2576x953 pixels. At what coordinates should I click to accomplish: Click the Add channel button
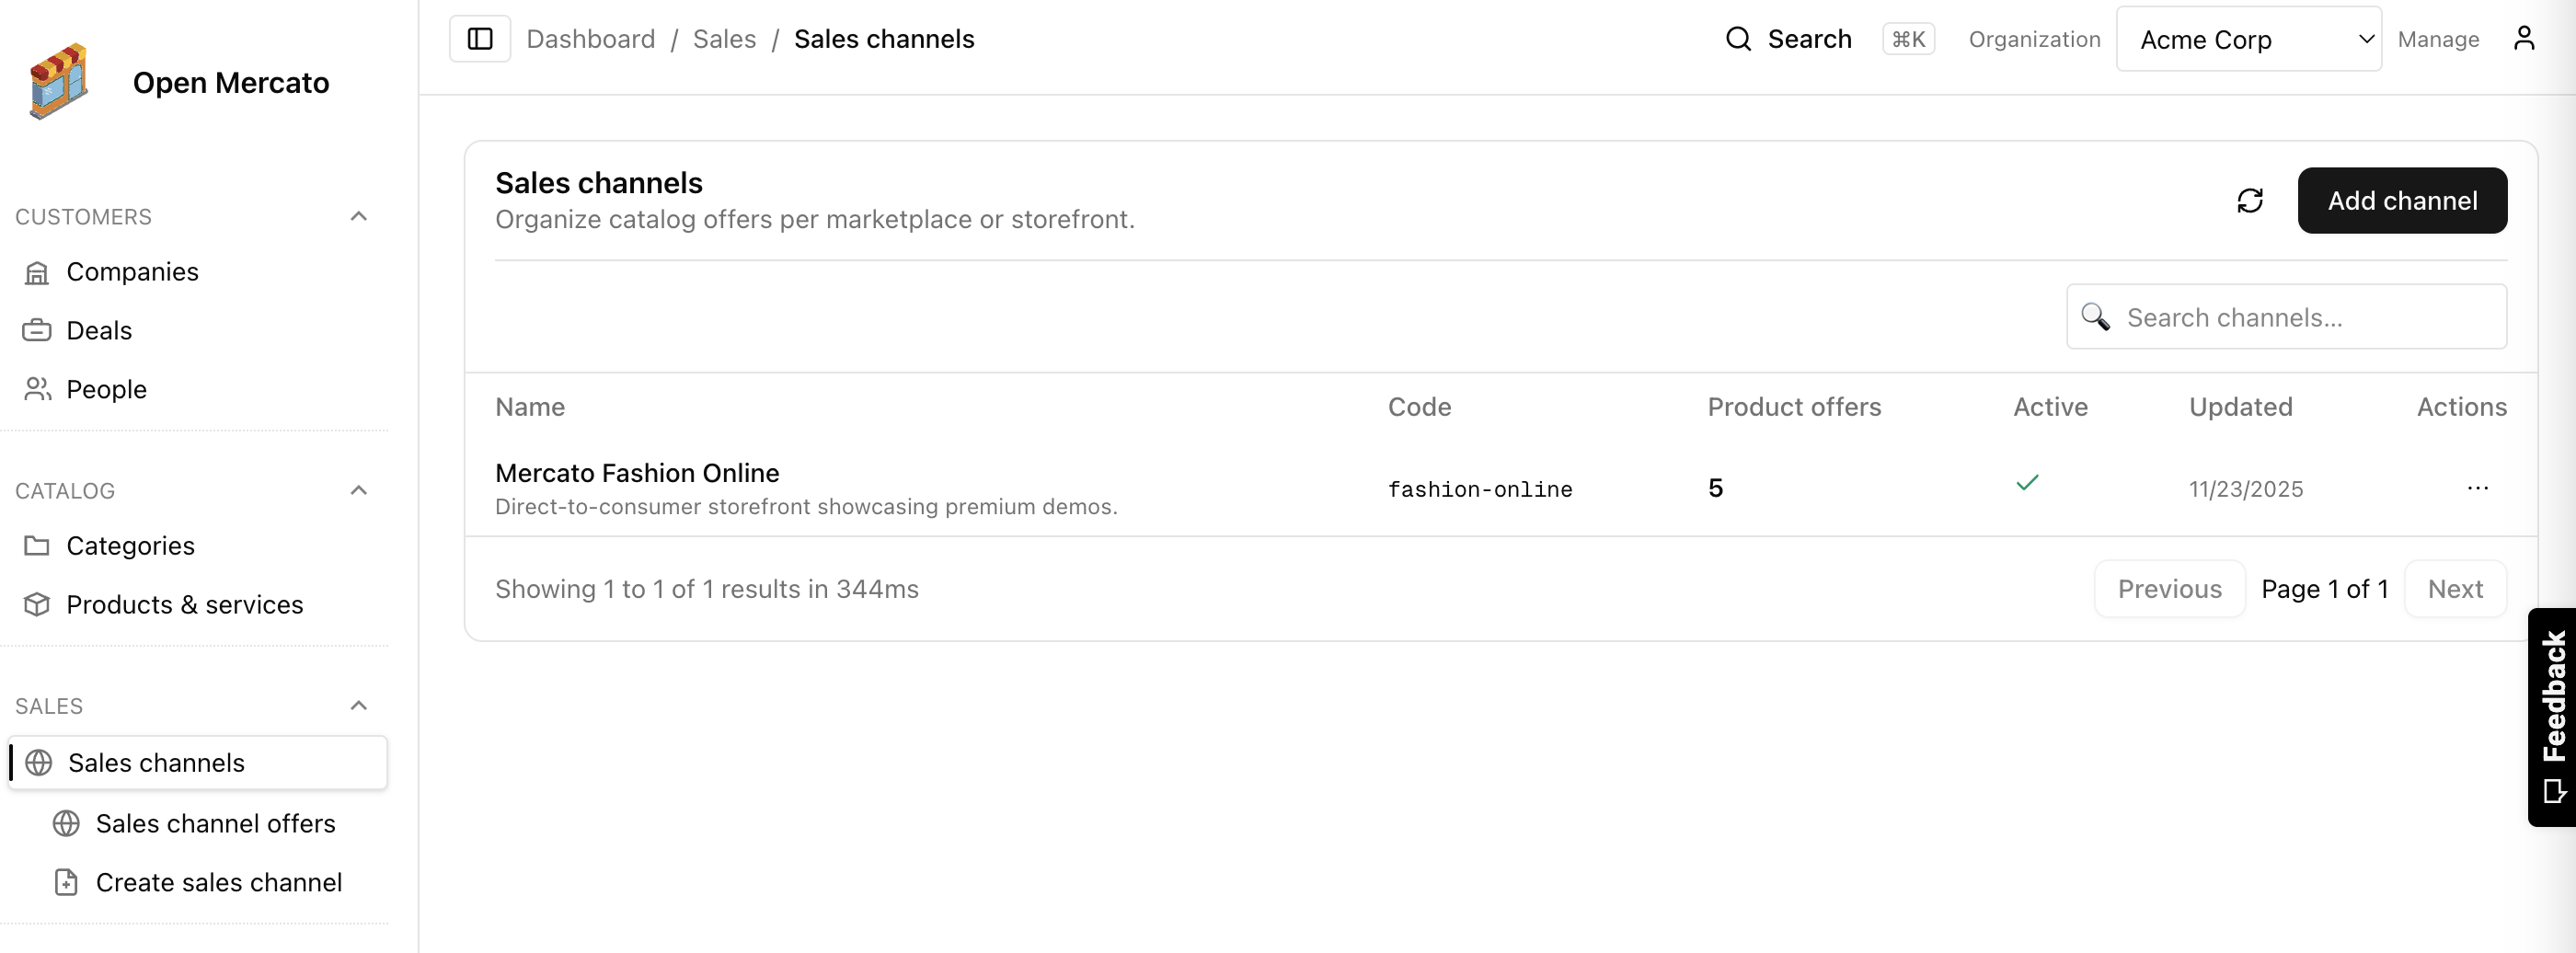click(x=2402, y=201)
